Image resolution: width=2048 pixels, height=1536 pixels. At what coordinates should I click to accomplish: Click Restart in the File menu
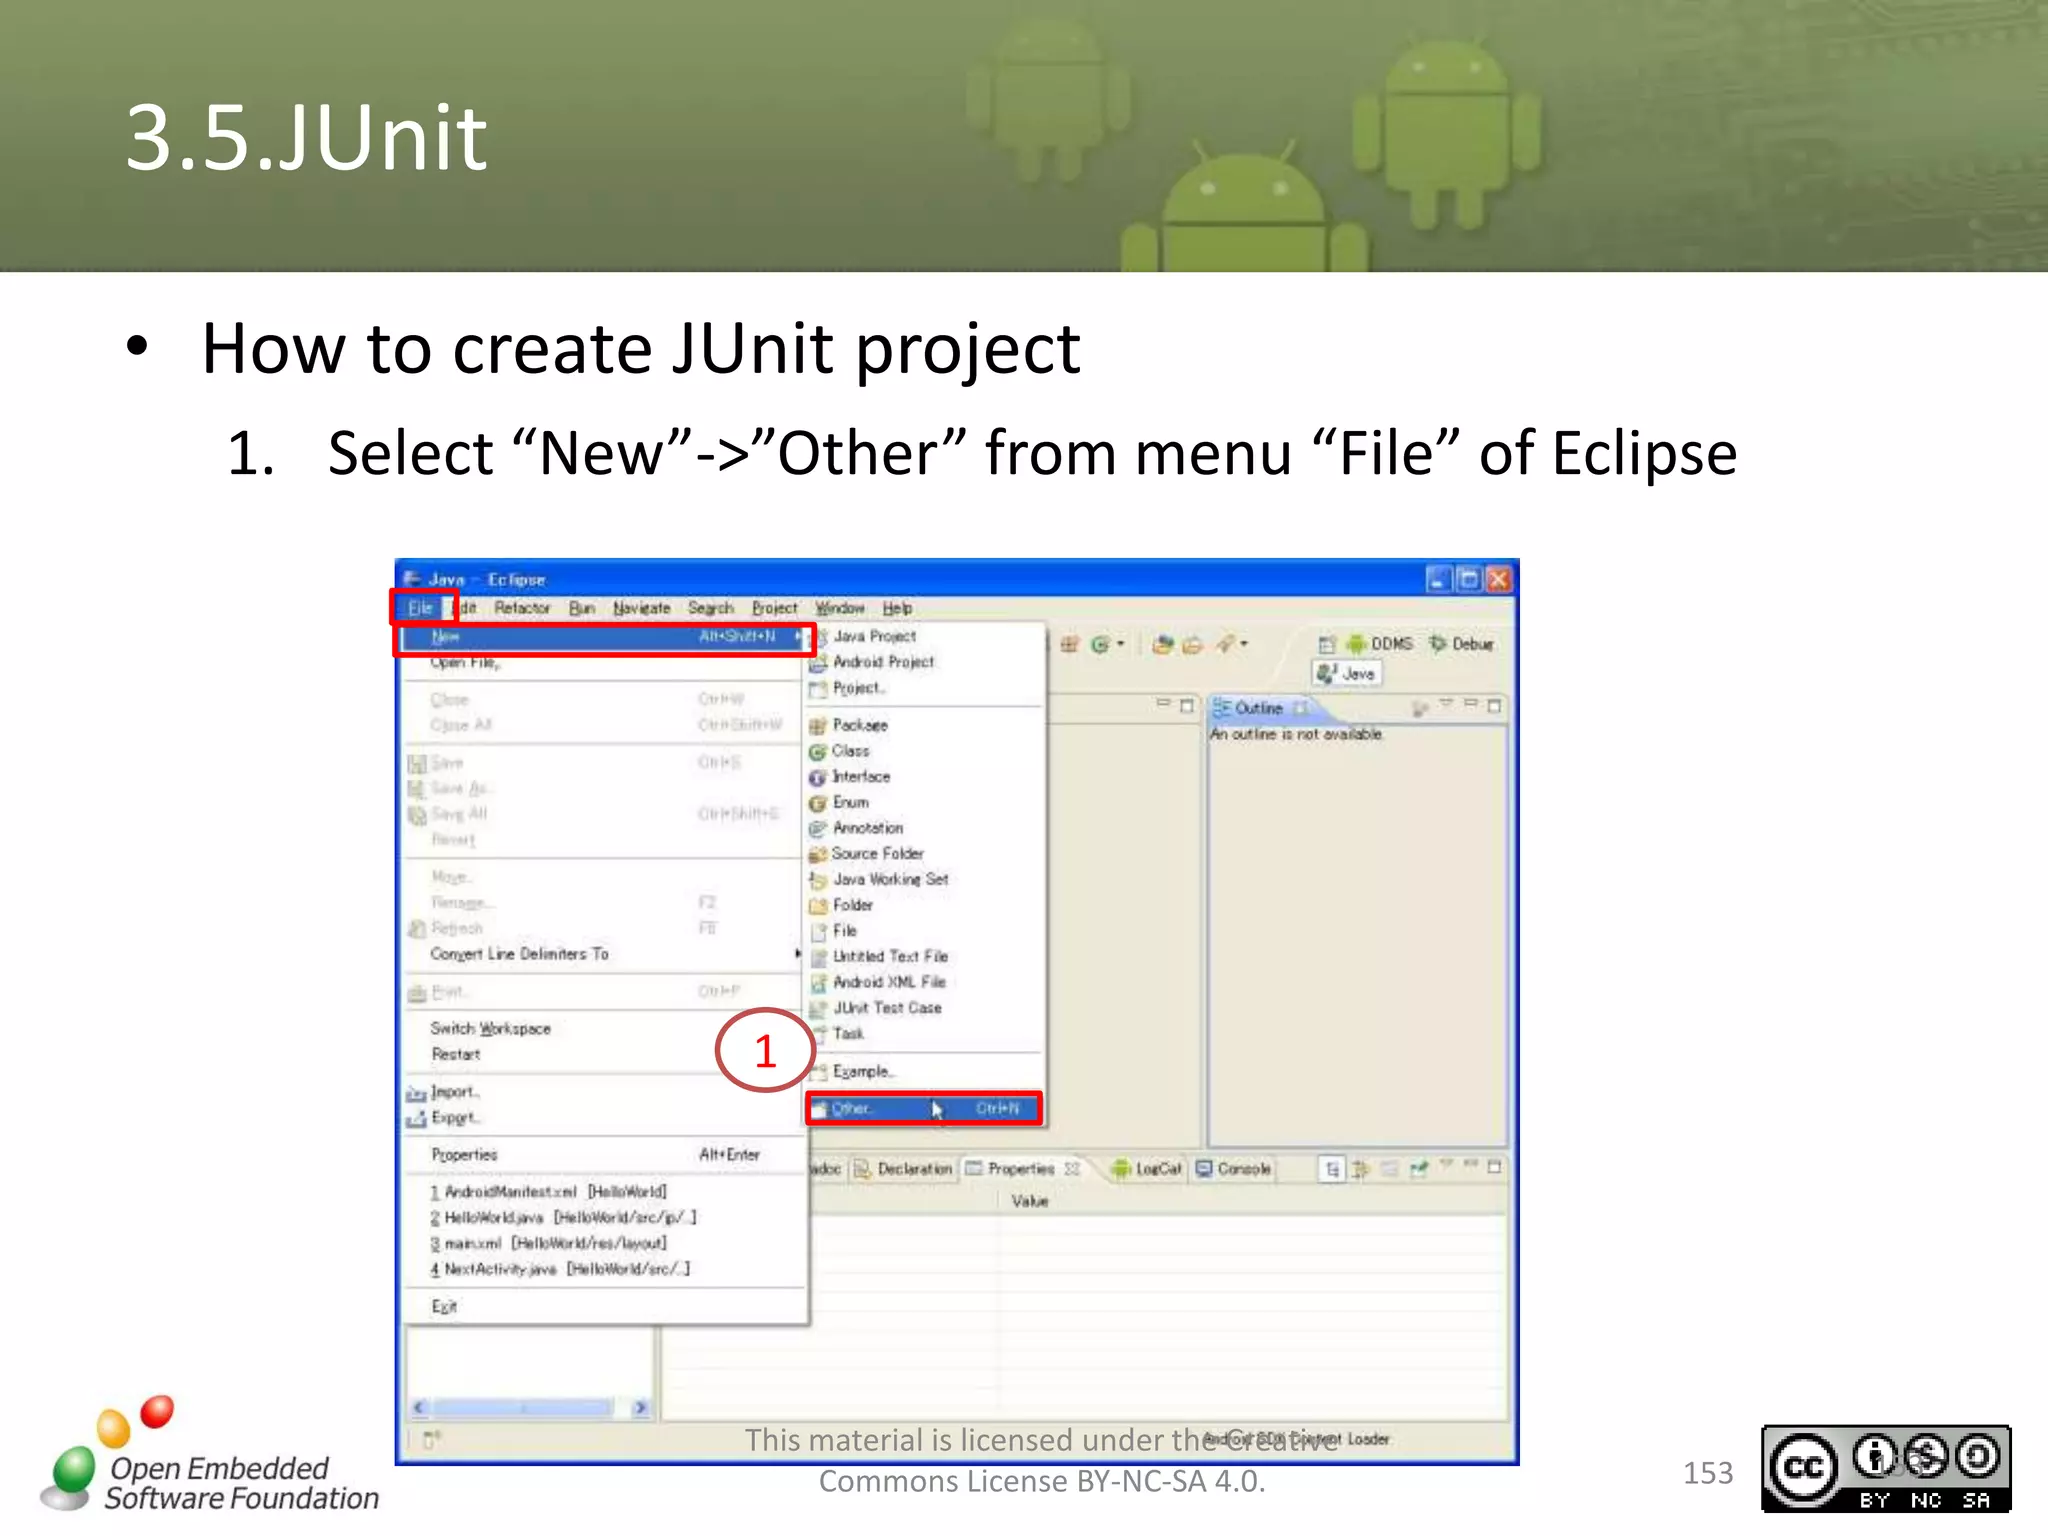pyautogui.click(x=604, y=1054)
